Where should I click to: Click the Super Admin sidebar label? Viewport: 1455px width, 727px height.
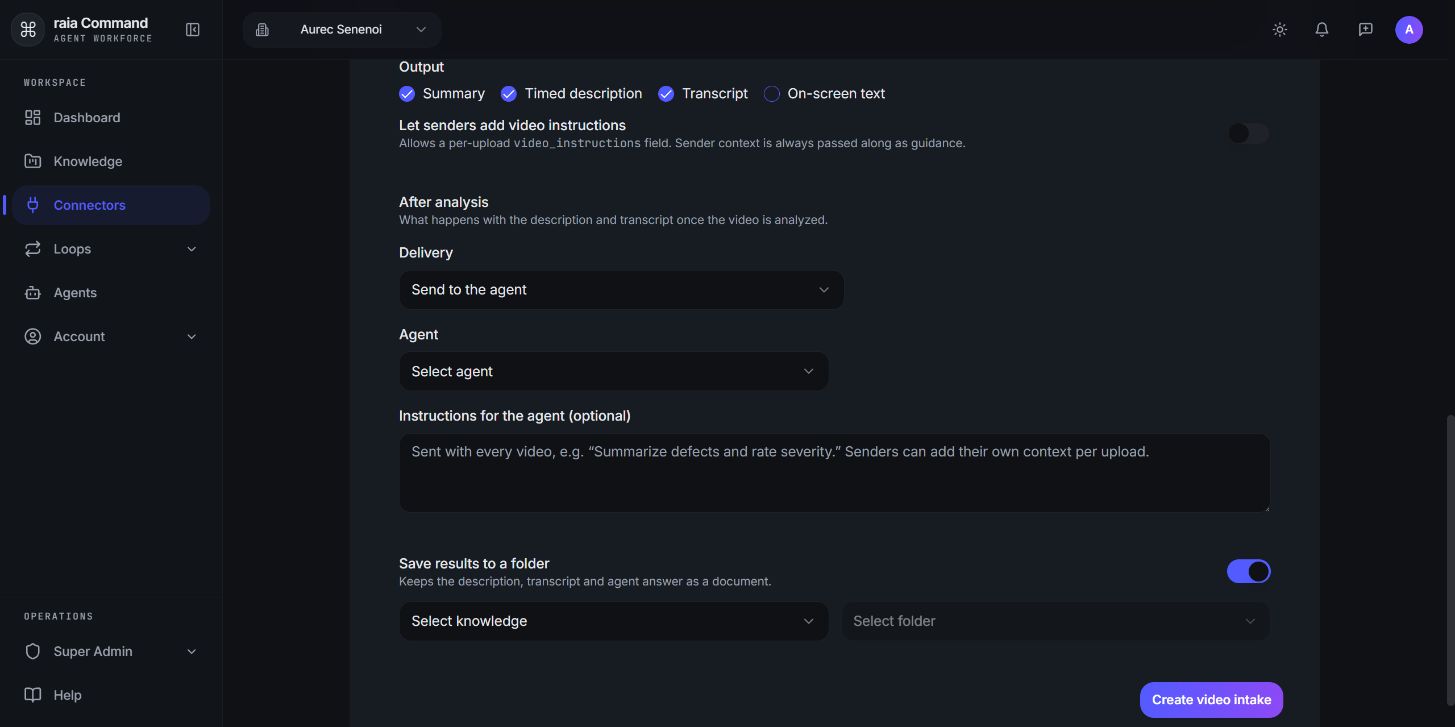point(93,651)
